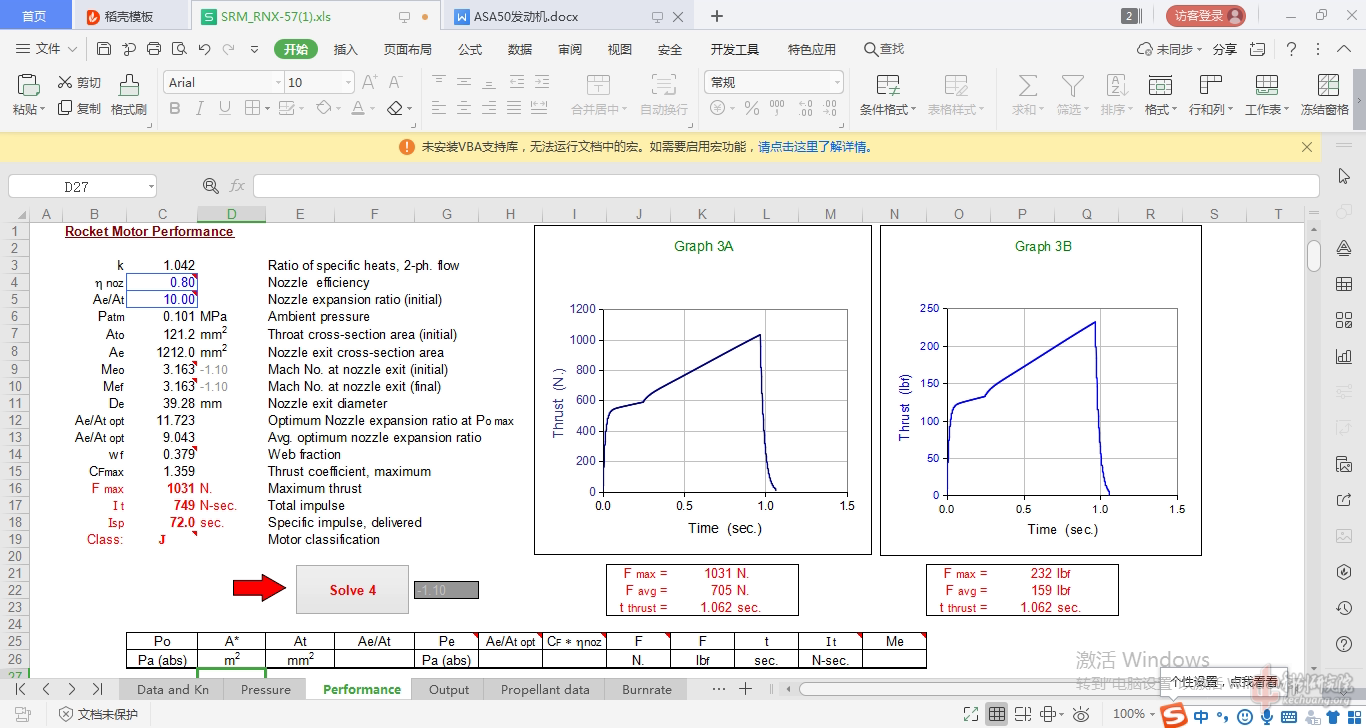Add a new sheet with plus button
Image resolution: width=1366 pixels, height=728 pixels.
tap(745, 689)
